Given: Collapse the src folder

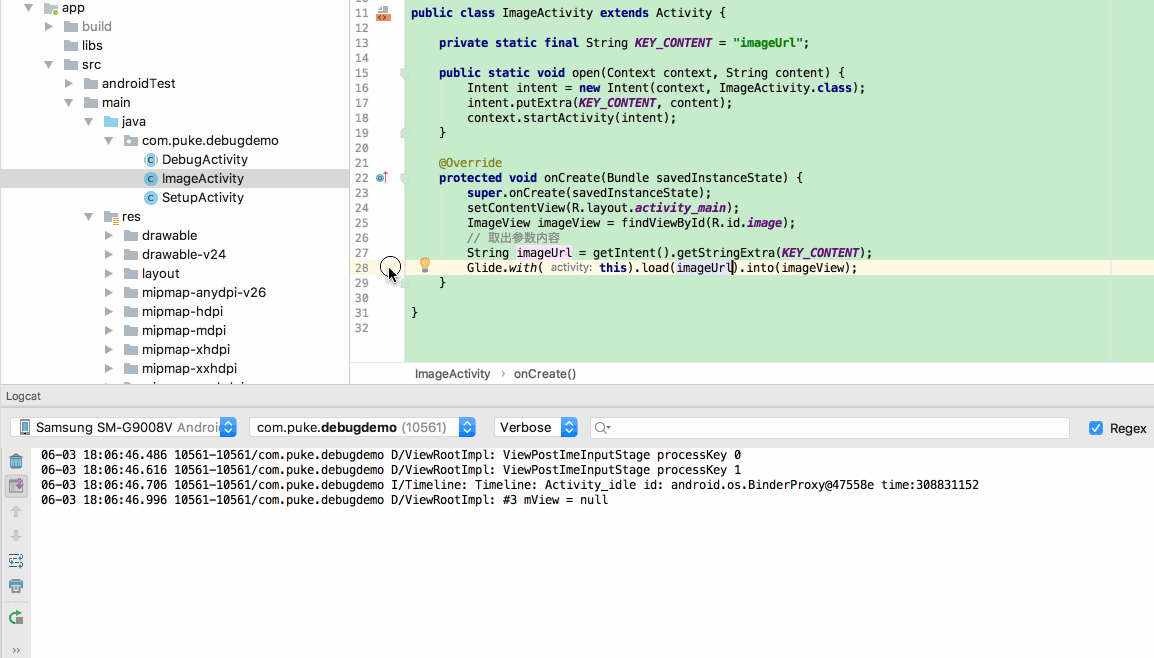Looking at the screenshot, I should point(47,64).
